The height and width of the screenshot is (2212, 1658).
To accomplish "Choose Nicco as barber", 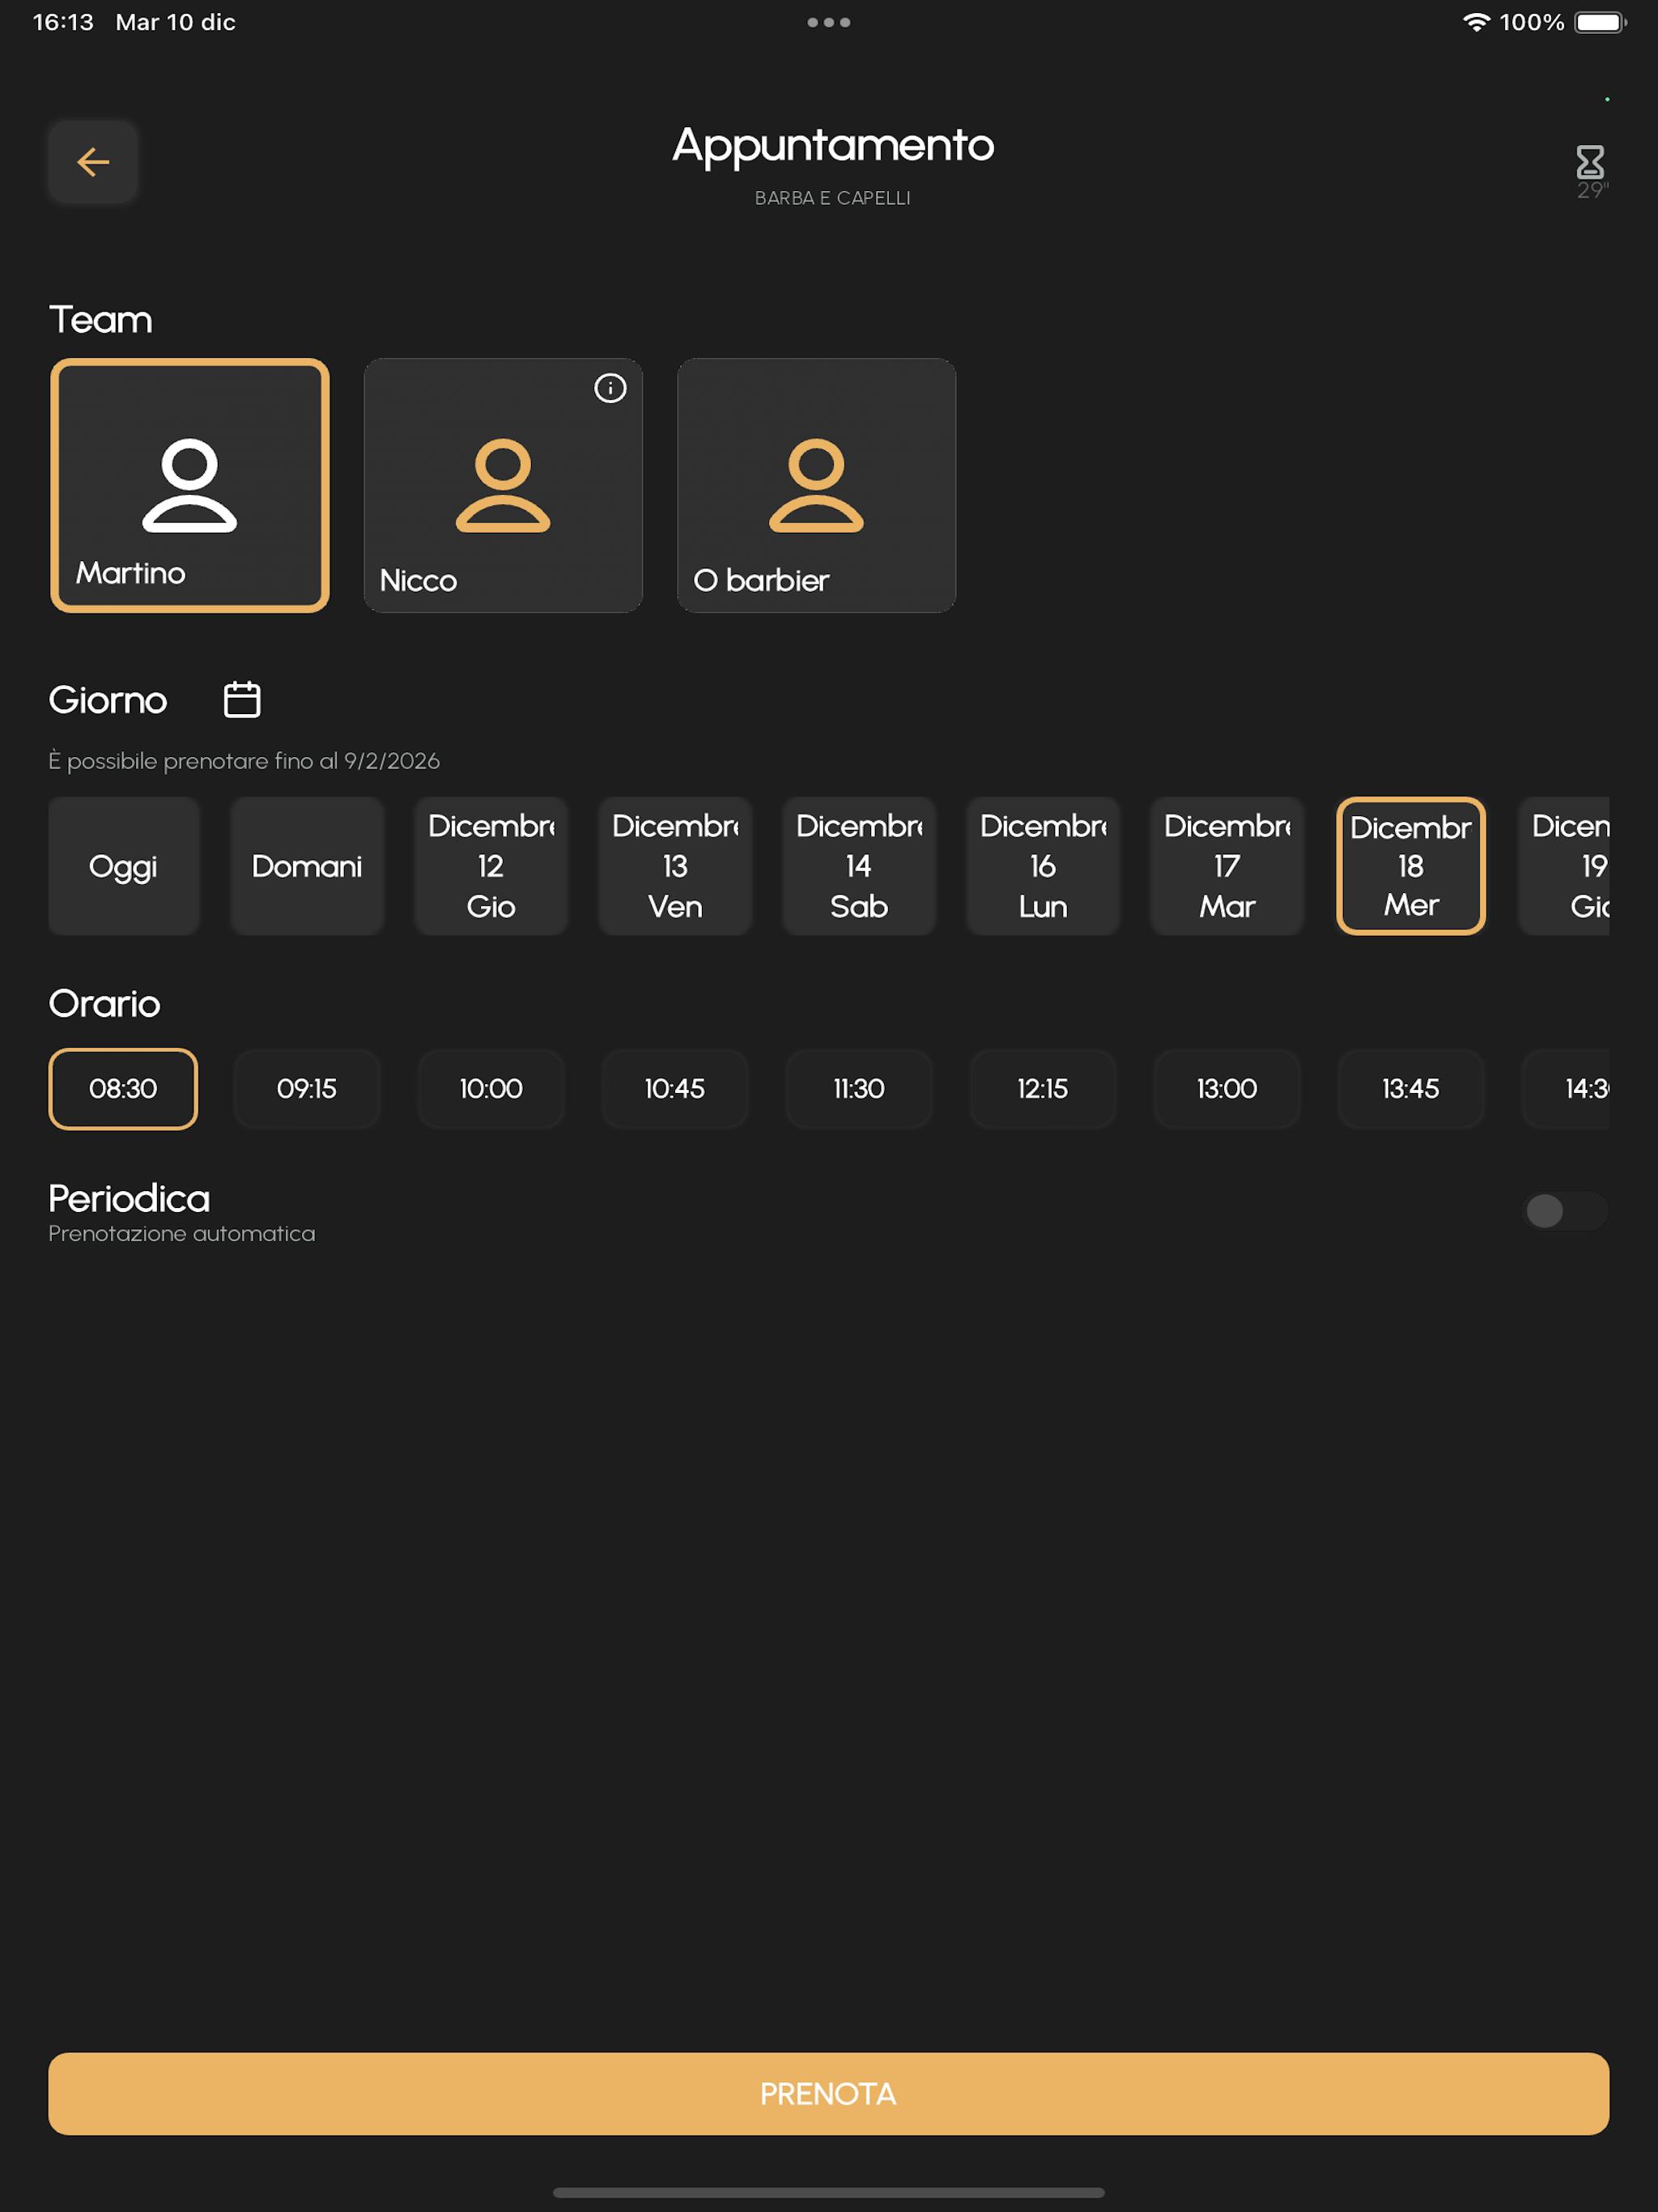I will coord(503,485).
